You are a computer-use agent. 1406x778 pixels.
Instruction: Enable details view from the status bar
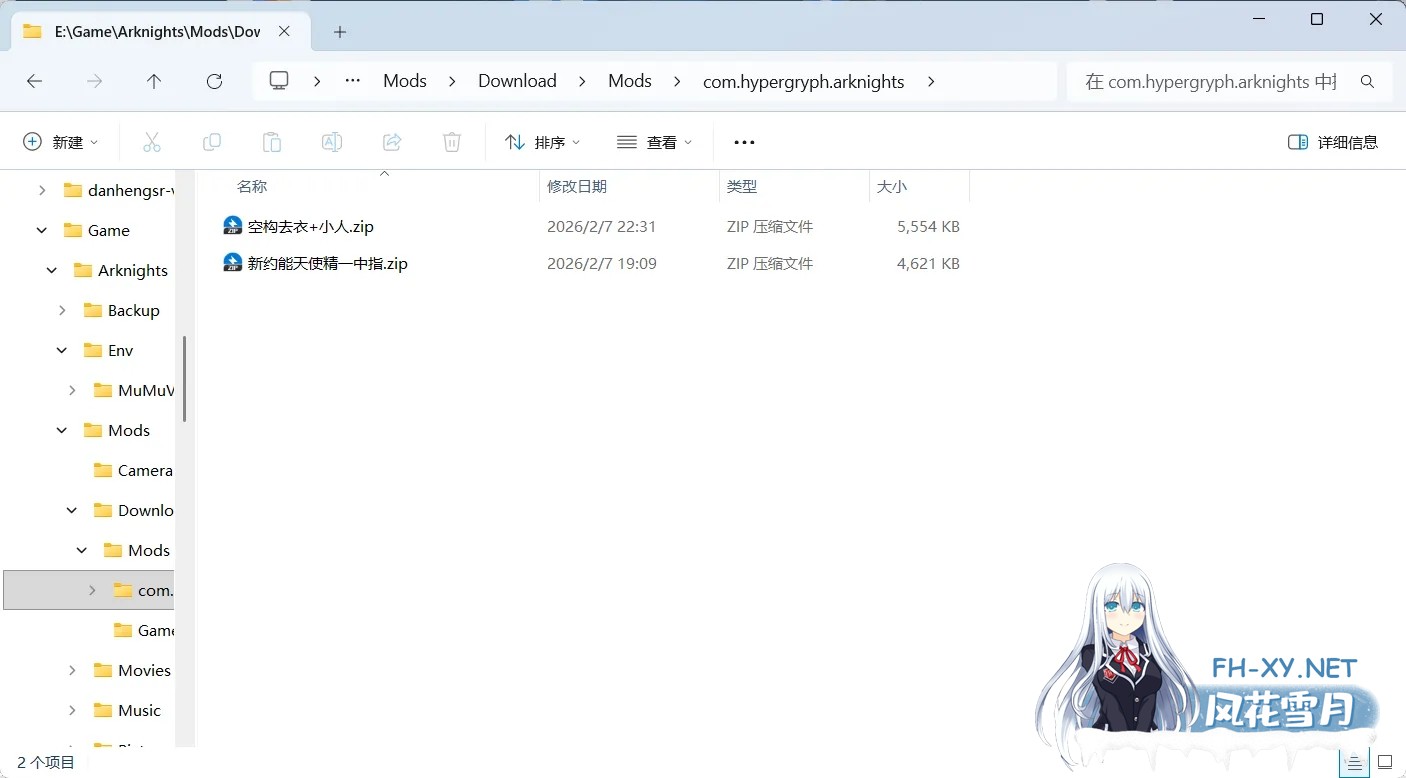1354,762
